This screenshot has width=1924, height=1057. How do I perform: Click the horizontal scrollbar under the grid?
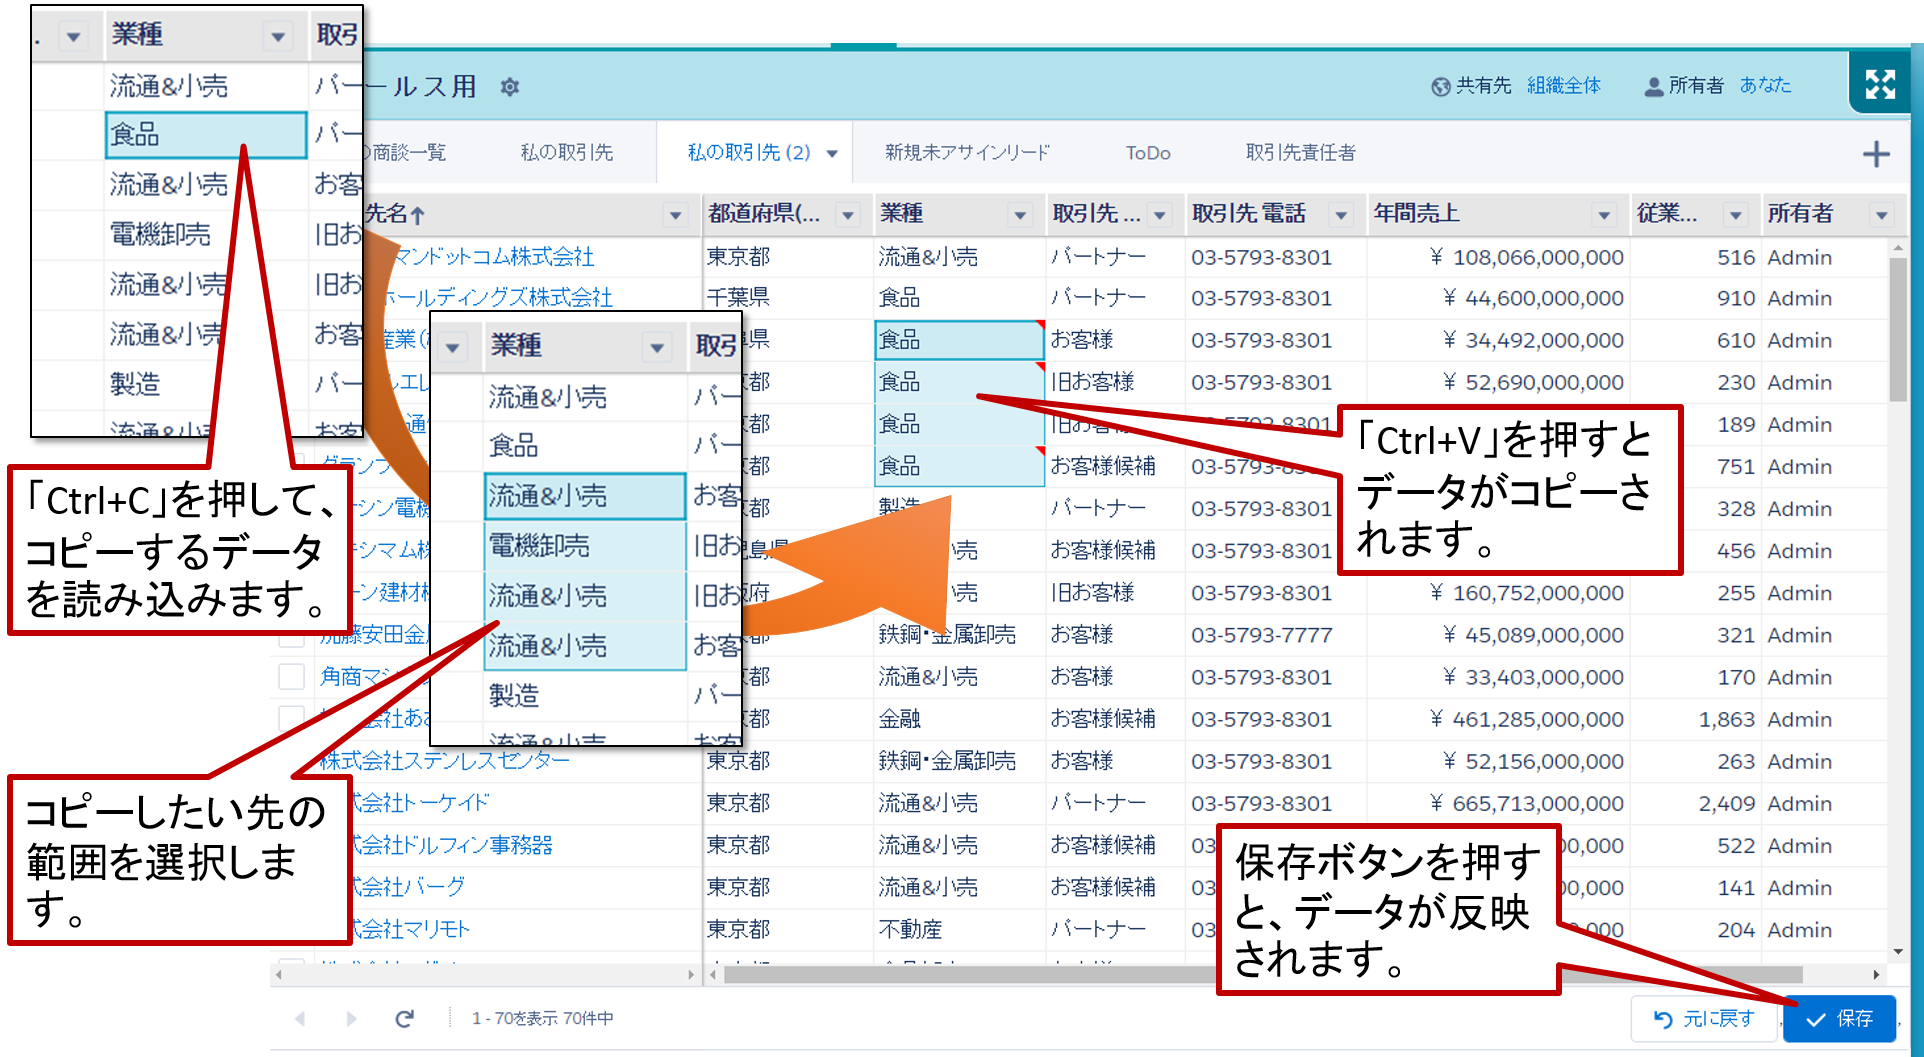pyautogui.click(x=1263, y=974)
